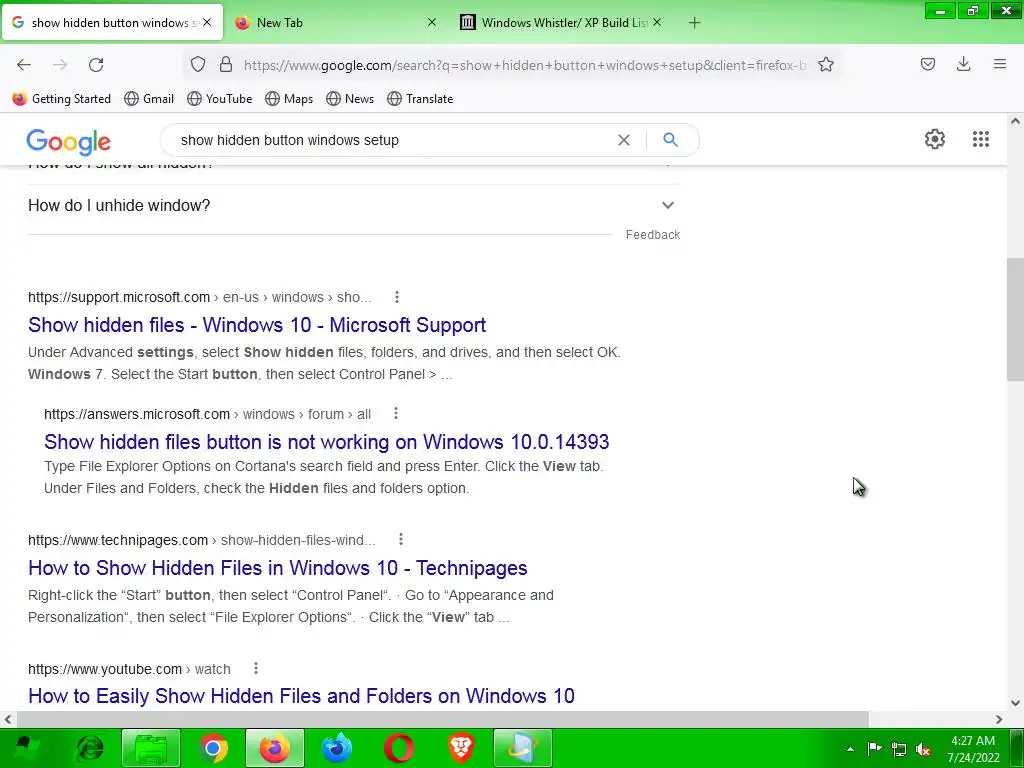Select Firefox in the taskbar
Screen dimensions: 1024x768
pos(274,748)
